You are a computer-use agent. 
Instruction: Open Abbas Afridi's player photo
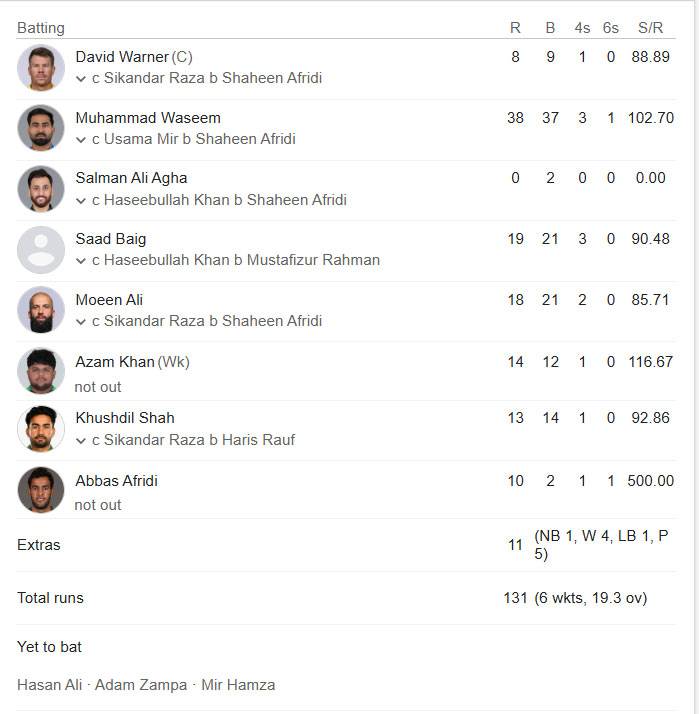pos(41,490)
